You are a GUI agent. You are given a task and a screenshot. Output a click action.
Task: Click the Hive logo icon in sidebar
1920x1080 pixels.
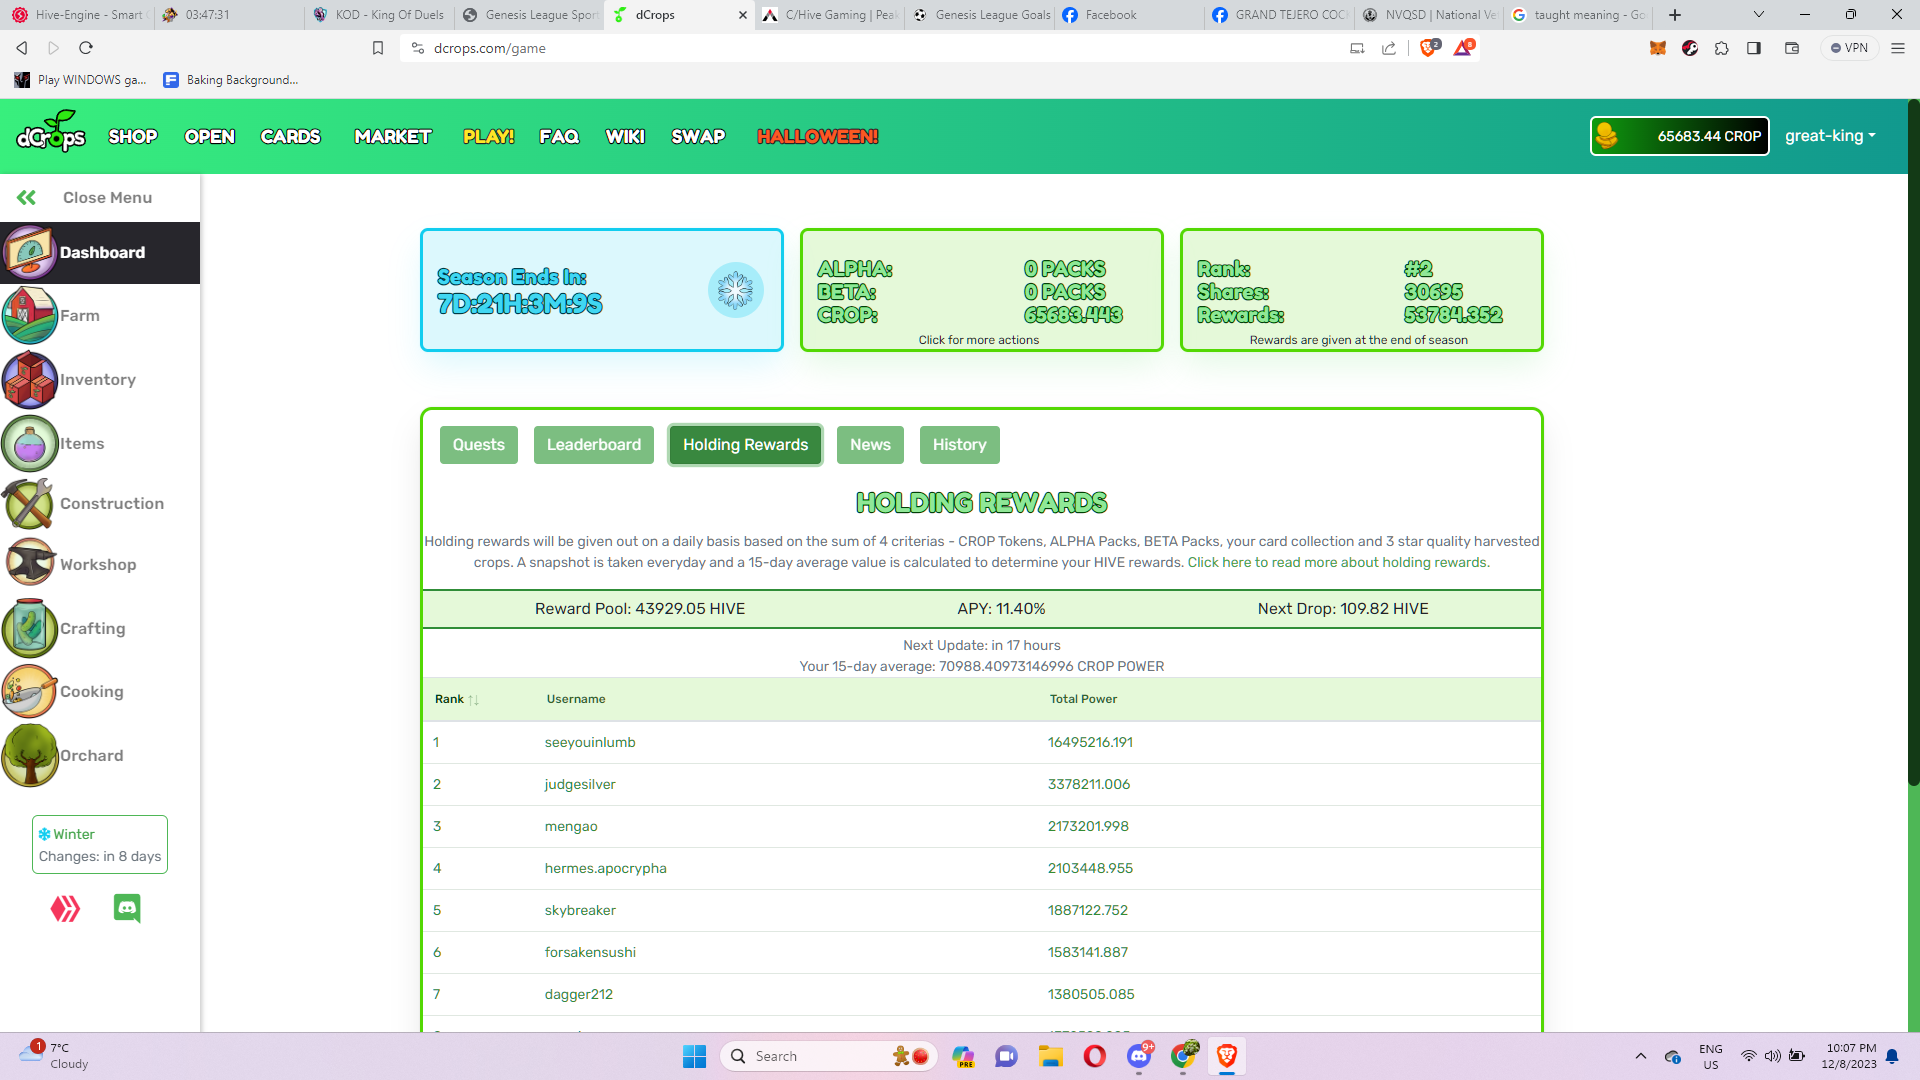click(x=65, y=908)
